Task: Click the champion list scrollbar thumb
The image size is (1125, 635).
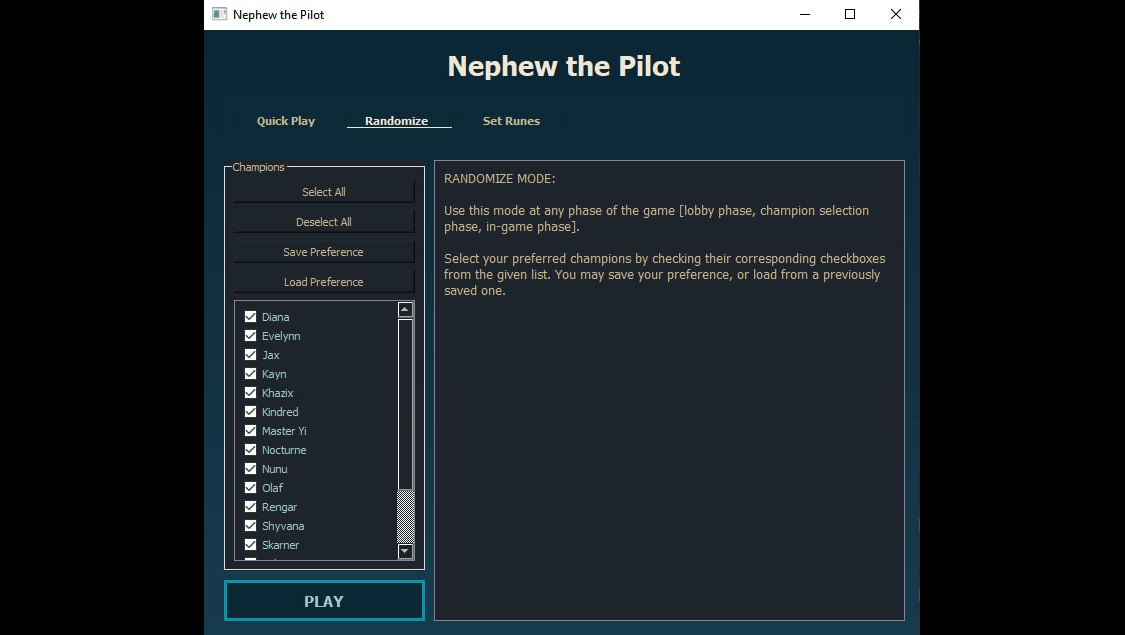Action: 405,404
